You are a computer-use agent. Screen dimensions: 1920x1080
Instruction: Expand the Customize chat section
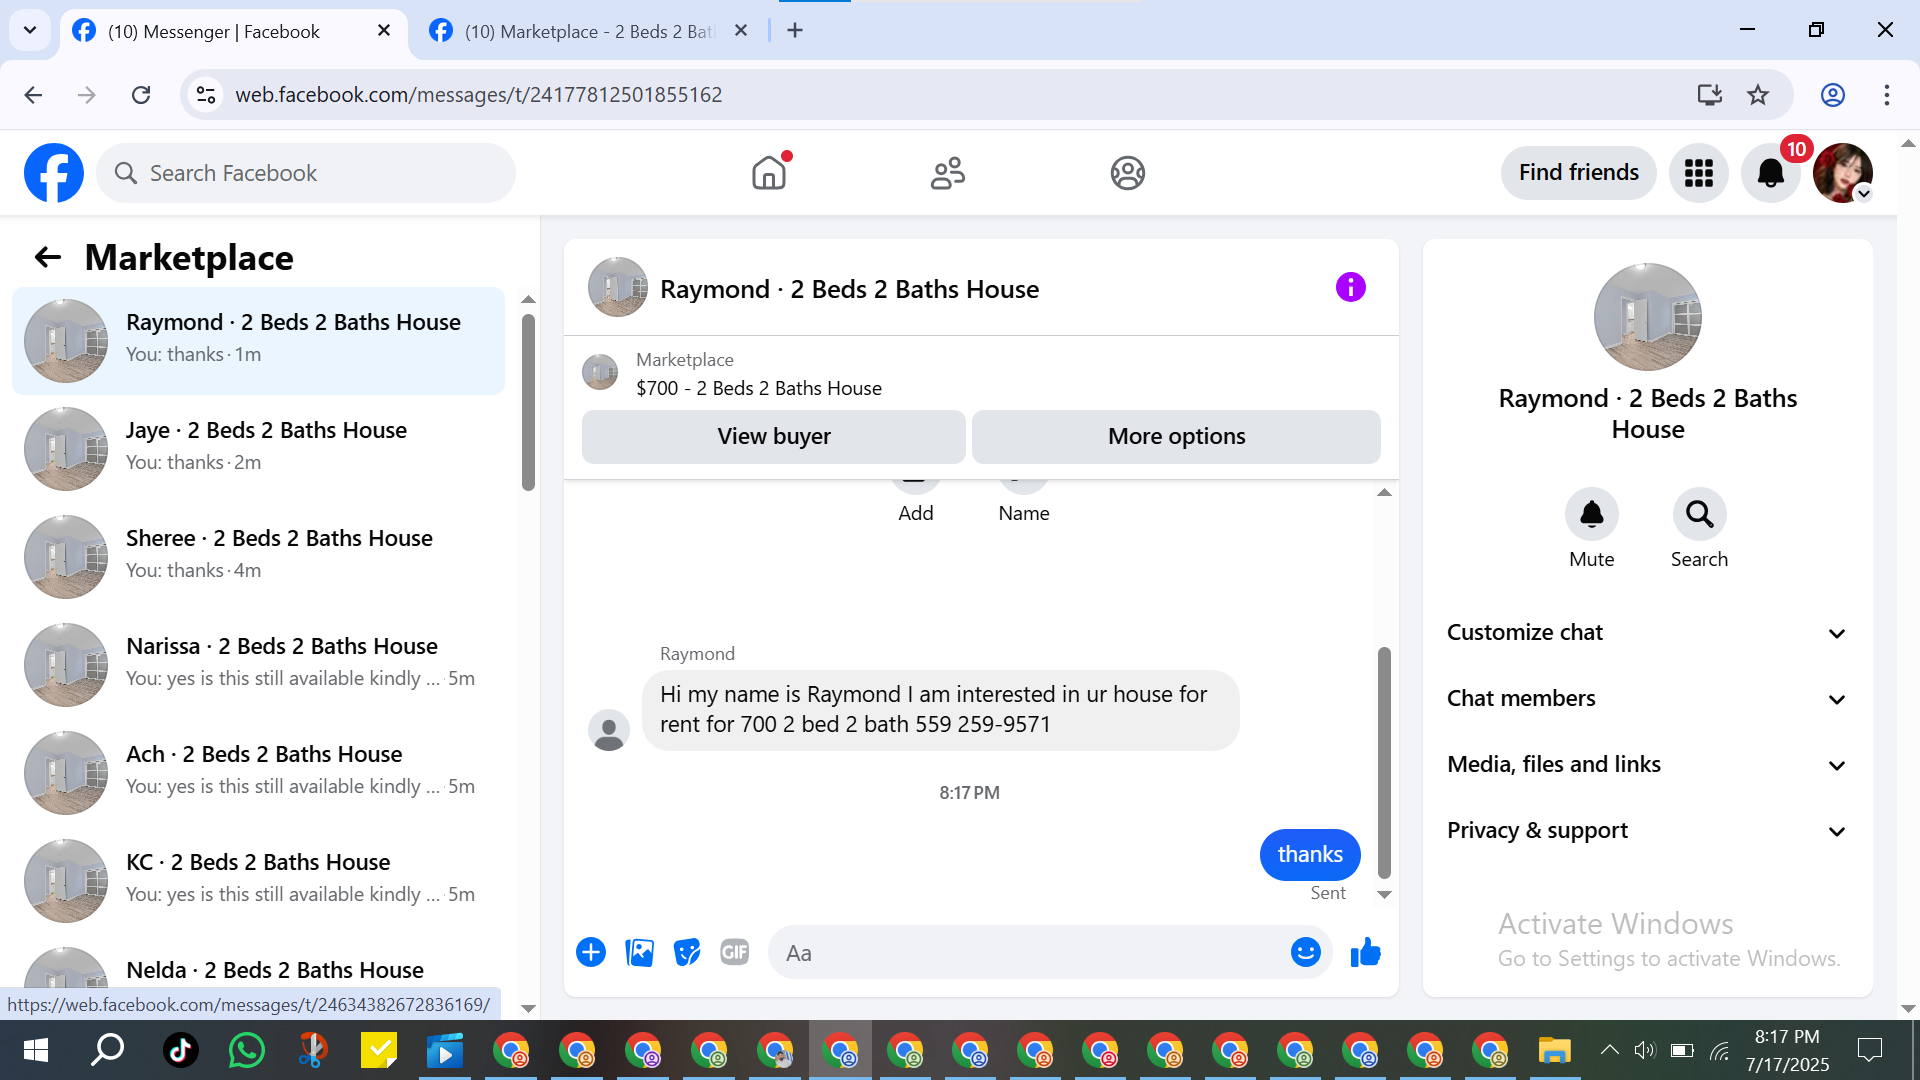pyautogui.click(x=1647, y=633)
